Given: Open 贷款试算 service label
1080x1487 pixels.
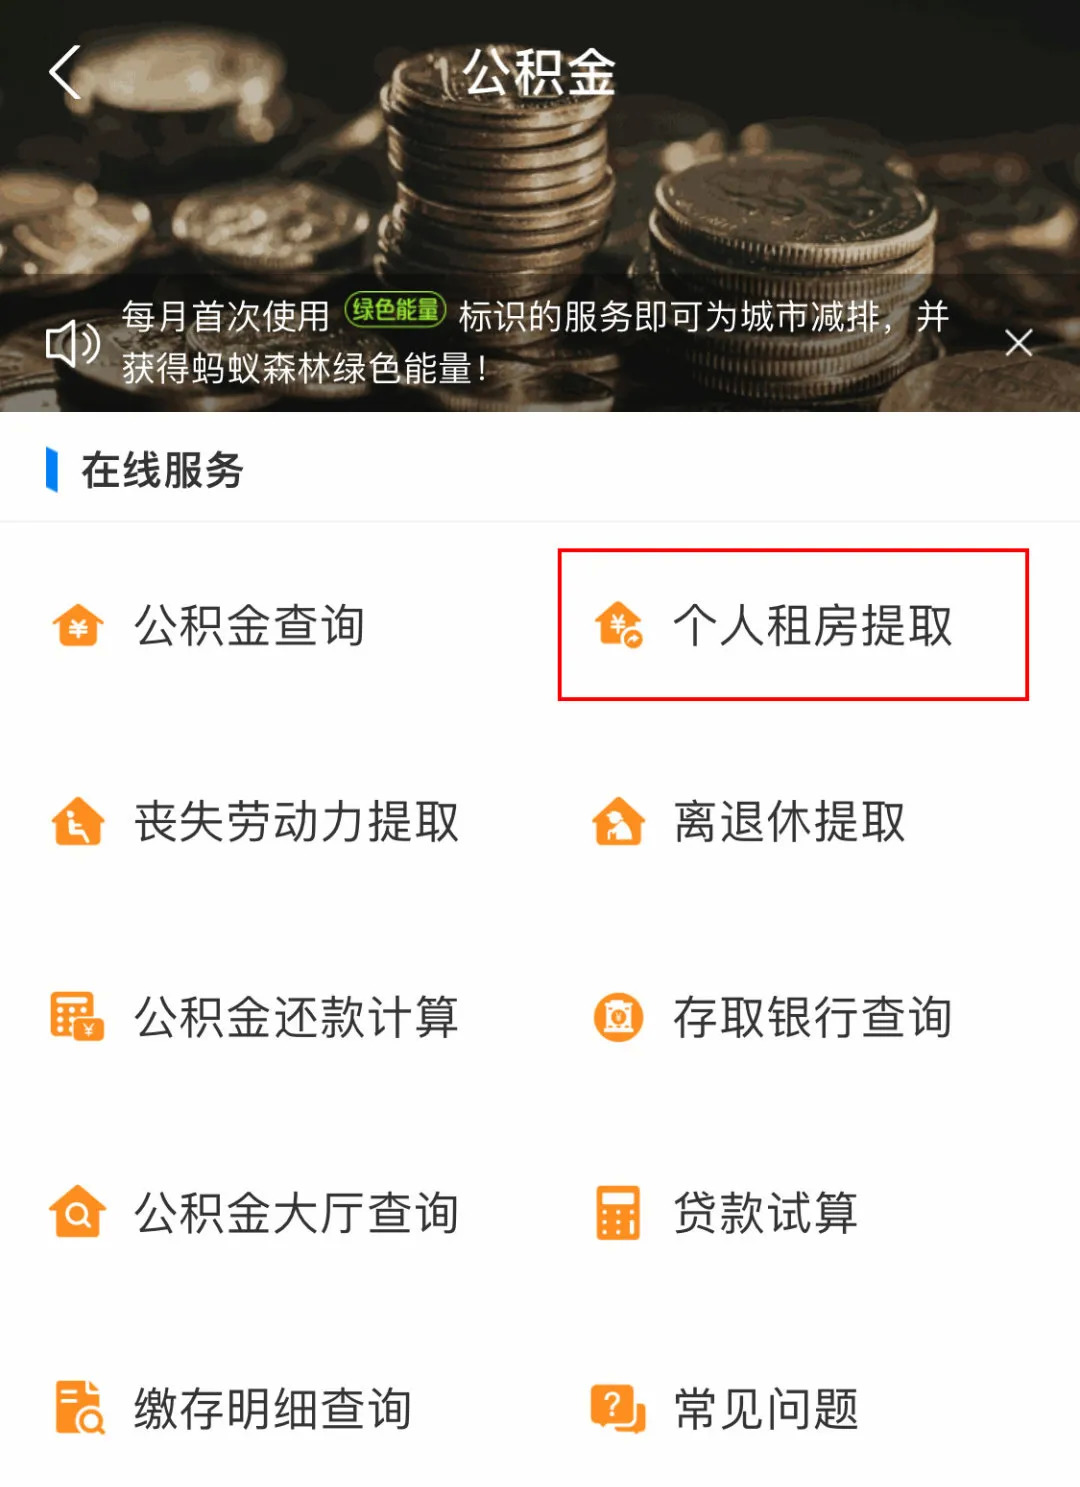Looking at the screenshot, I should [765, 1213].
